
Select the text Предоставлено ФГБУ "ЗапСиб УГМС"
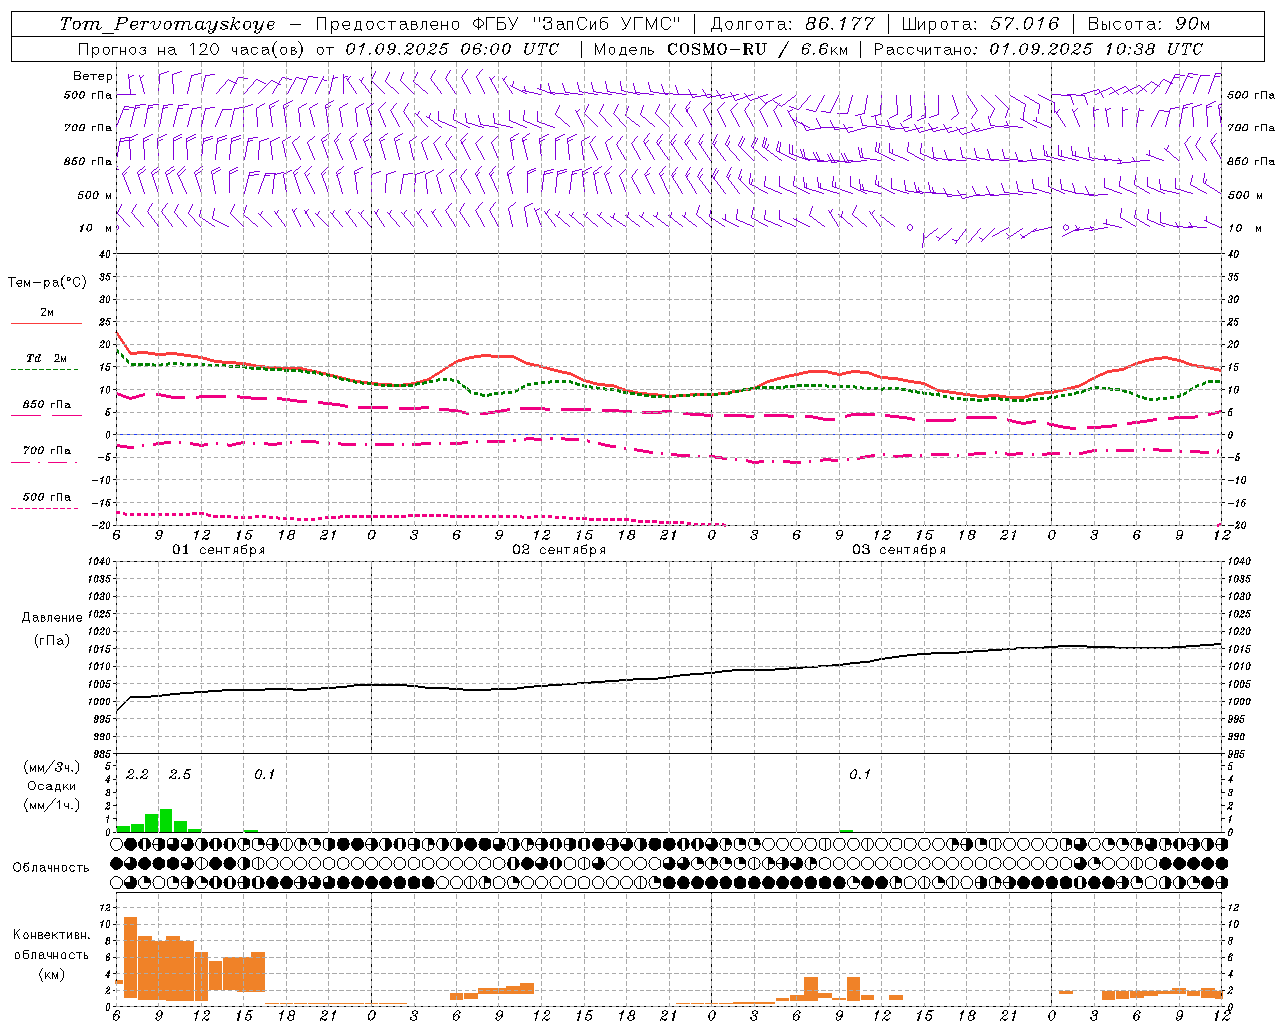pos(498,24)
